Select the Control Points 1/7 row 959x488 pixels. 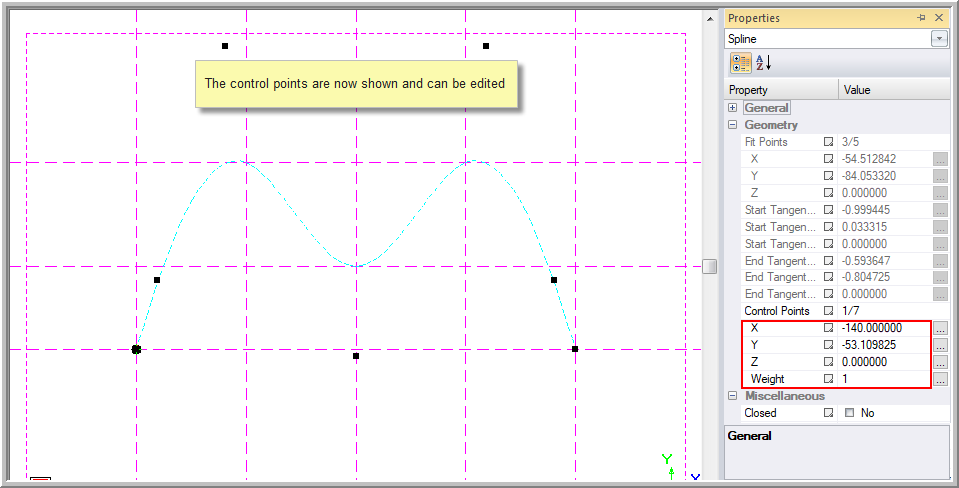[x=837, y=311]
